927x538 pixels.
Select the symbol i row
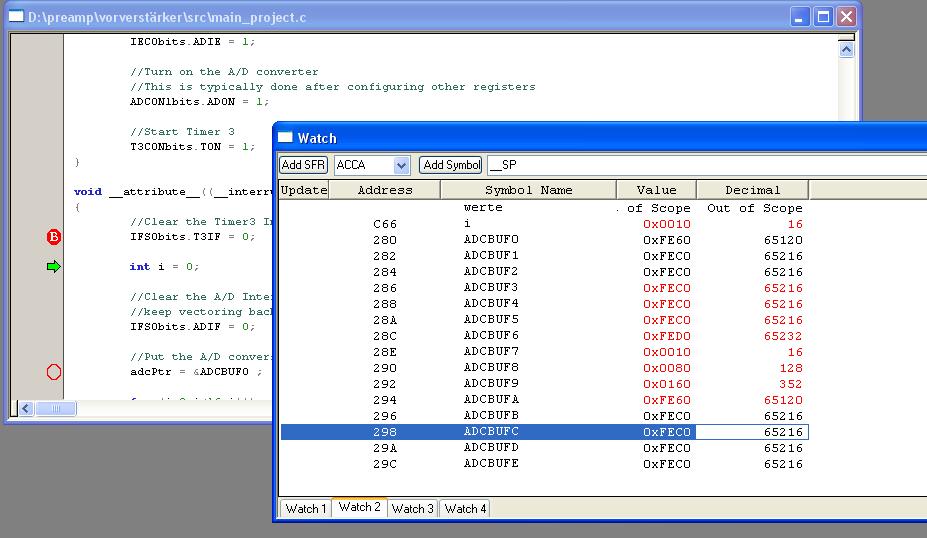[543, 224]
